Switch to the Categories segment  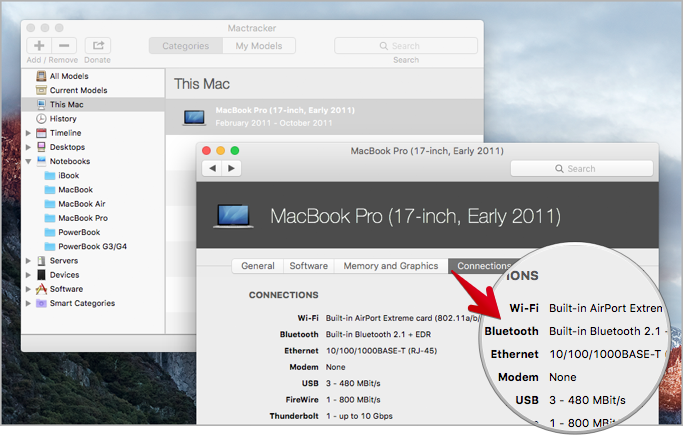point(186,46)
